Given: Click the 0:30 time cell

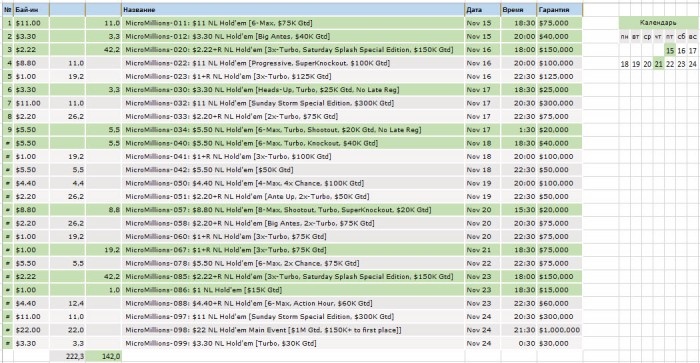Looking at the screenshot, I should [x=518, y=343].
